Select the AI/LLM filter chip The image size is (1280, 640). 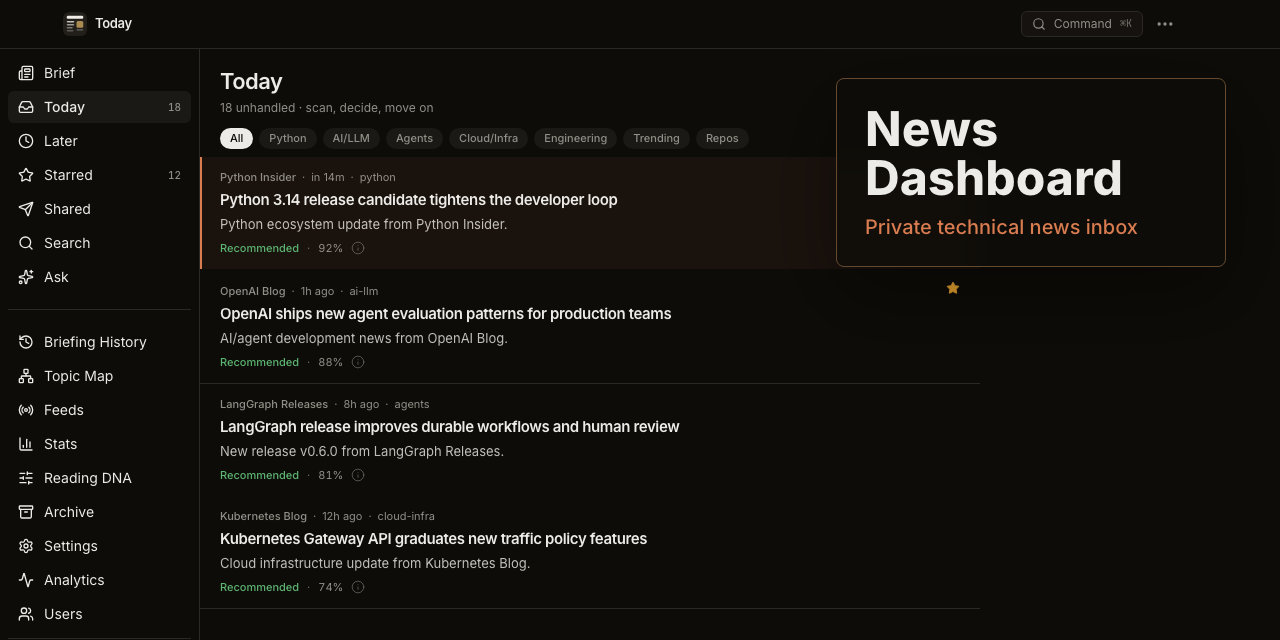point(351,138)
